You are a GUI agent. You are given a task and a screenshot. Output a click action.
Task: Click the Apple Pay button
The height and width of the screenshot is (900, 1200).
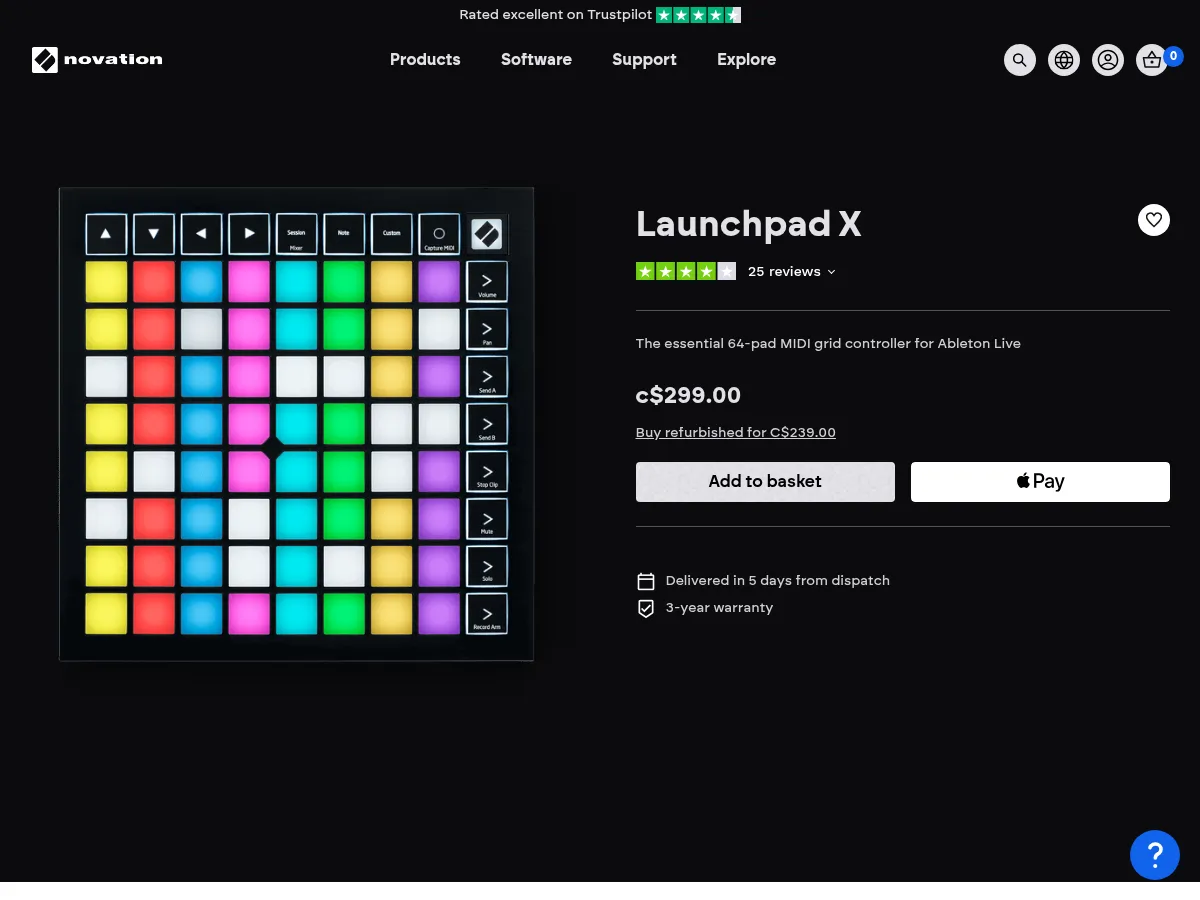tap(1040, 481)
